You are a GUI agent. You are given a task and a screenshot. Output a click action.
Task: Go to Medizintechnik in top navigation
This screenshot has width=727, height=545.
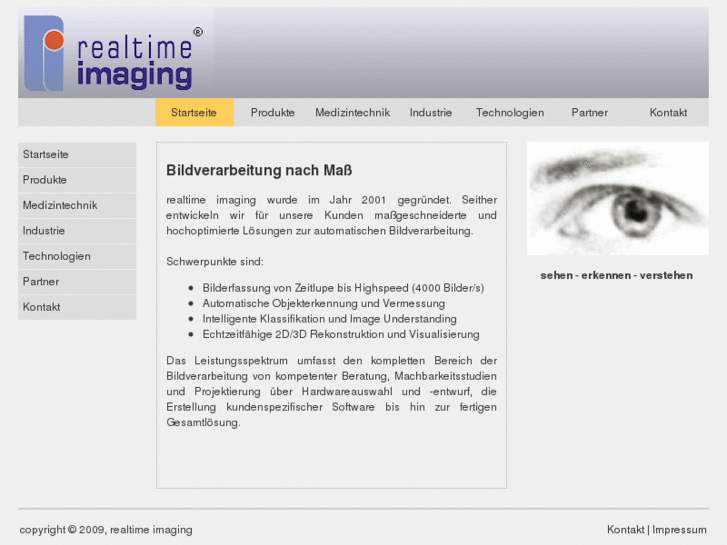click(x=352, y=112)
